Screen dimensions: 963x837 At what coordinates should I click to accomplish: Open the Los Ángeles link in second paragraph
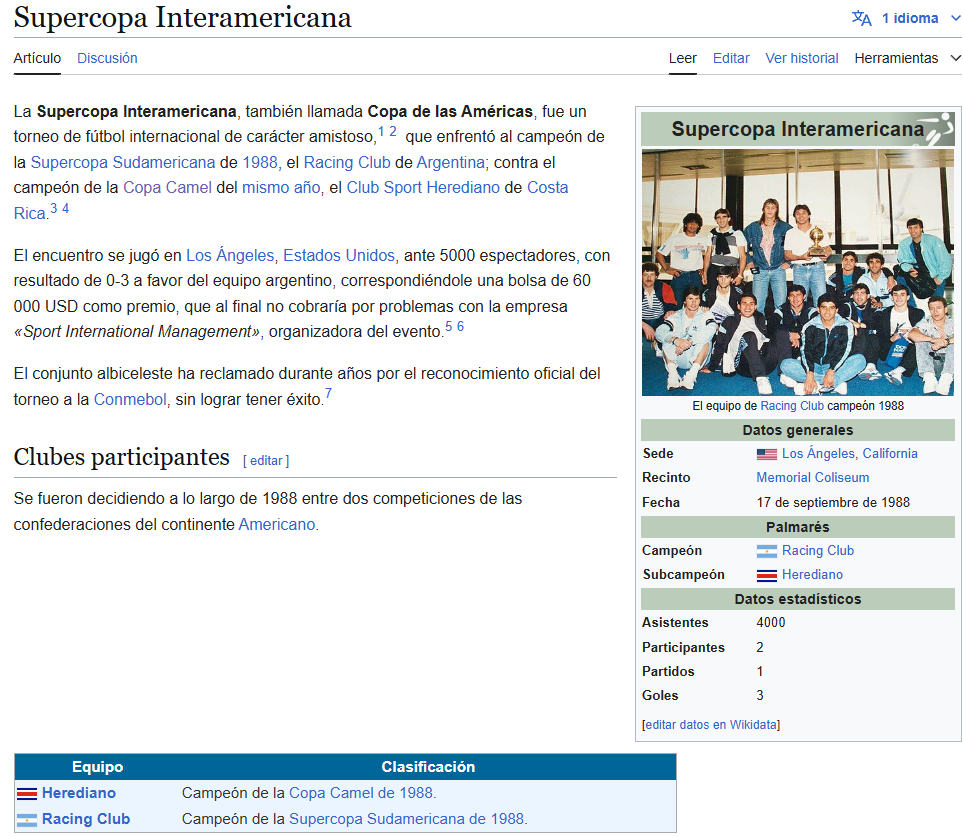[230, 255]
